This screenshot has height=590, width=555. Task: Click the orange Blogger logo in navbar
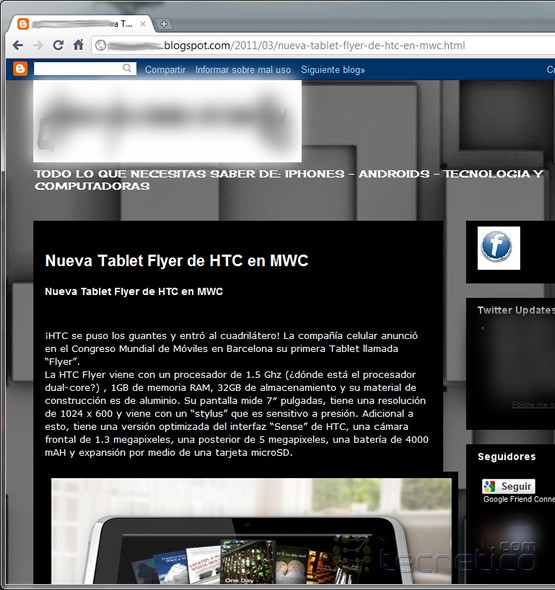point(20,69)
